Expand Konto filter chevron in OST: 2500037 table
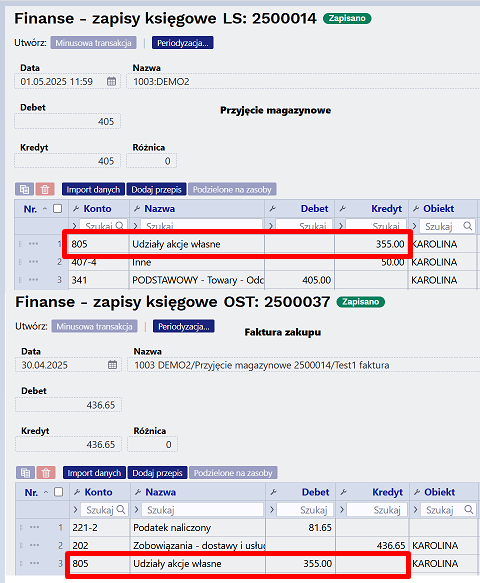480x583 pixels. point(75,509)
